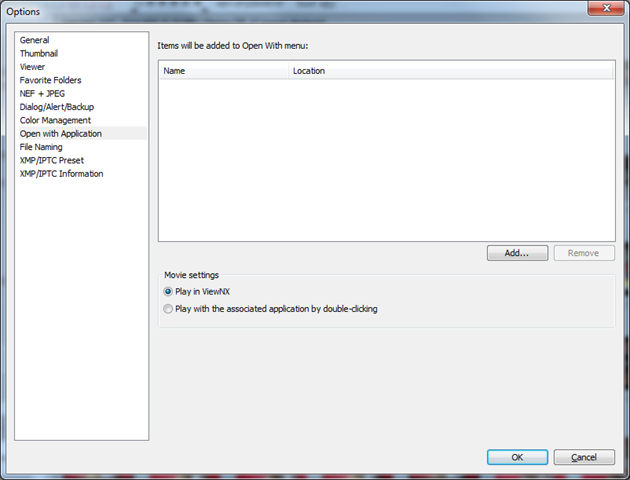
Task: Select the Viewer category
Action: click(x=32, y=67)
